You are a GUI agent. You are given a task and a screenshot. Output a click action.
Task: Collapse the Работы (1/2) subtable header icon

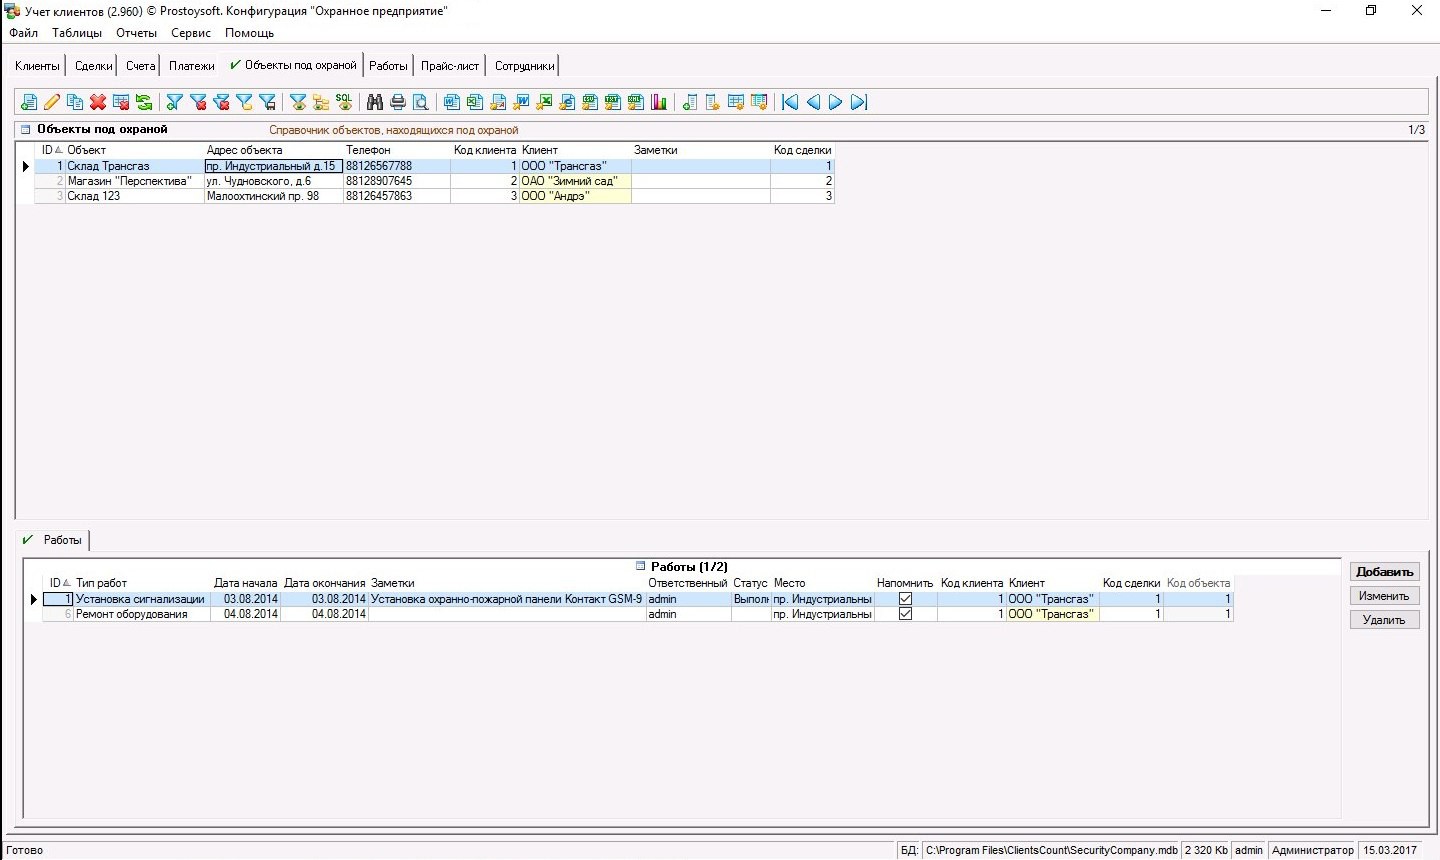coord(641,566)
